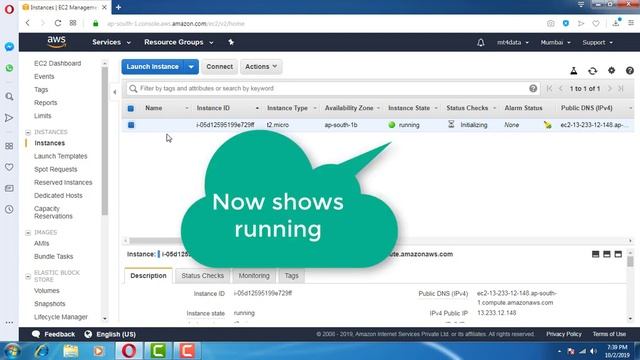Toggle select-all instances checkbox in header

point(131,109)
